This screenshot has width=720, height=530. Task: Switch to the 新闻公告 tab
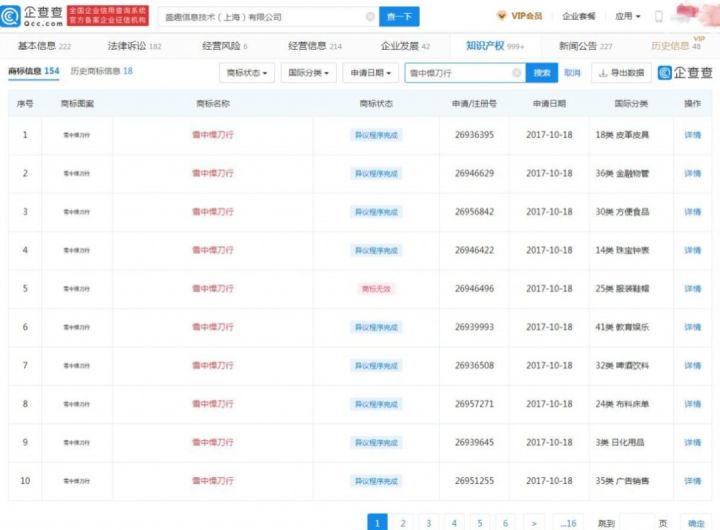[585, 46]
